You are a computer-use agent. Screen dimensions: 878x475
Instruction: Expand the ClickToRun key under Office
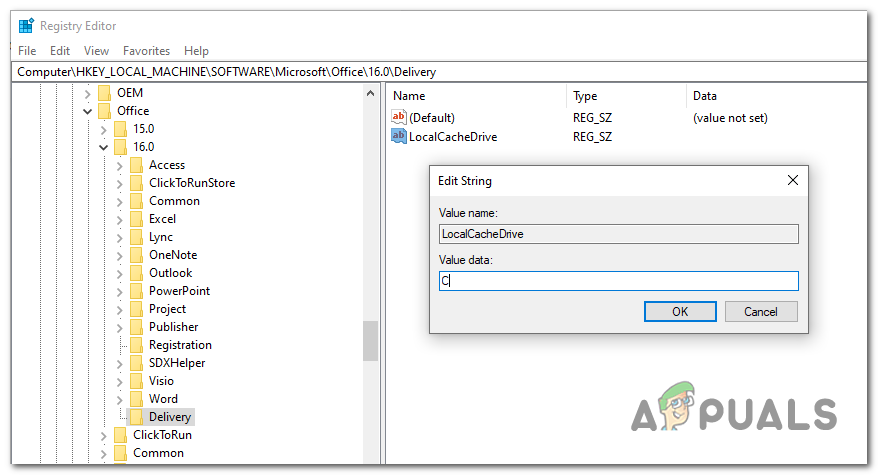(103, 435)
